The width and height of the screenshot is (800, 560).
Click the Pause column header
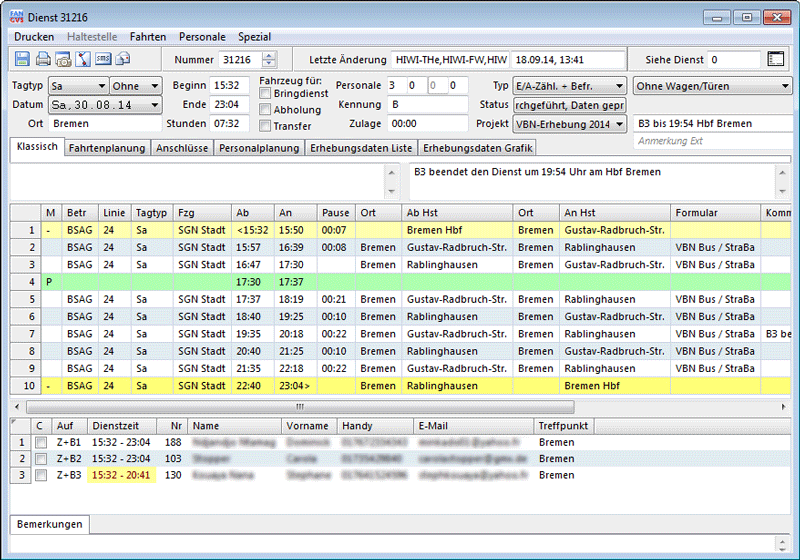(x=335, y=213)
